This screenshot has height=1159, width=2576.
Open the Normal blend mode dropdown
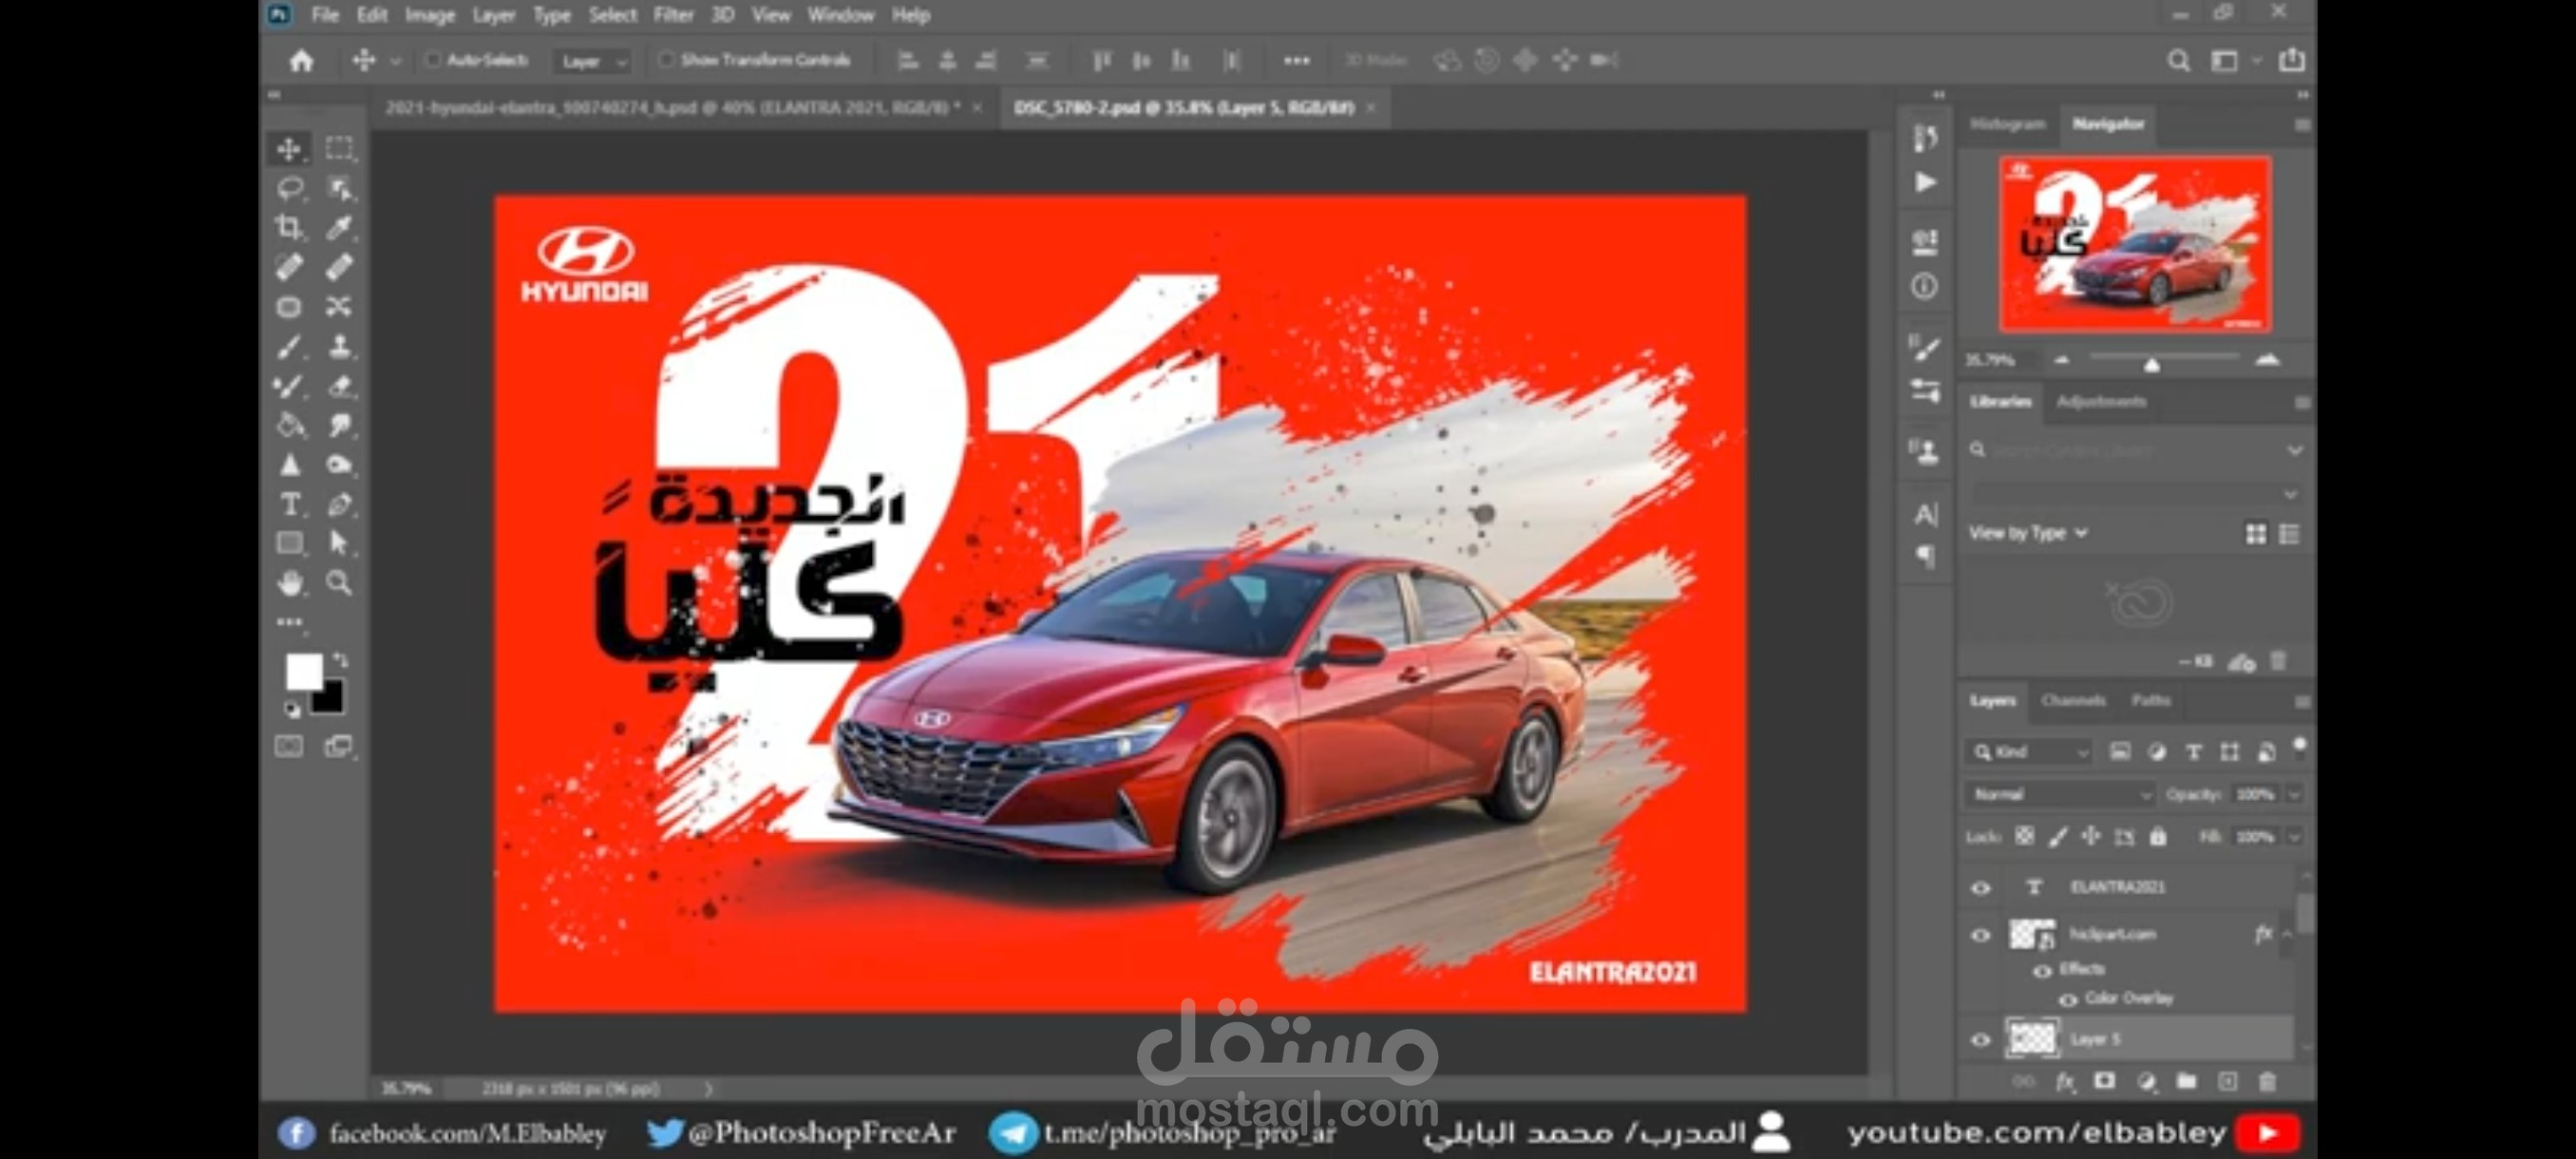(x=2060, y=795)
